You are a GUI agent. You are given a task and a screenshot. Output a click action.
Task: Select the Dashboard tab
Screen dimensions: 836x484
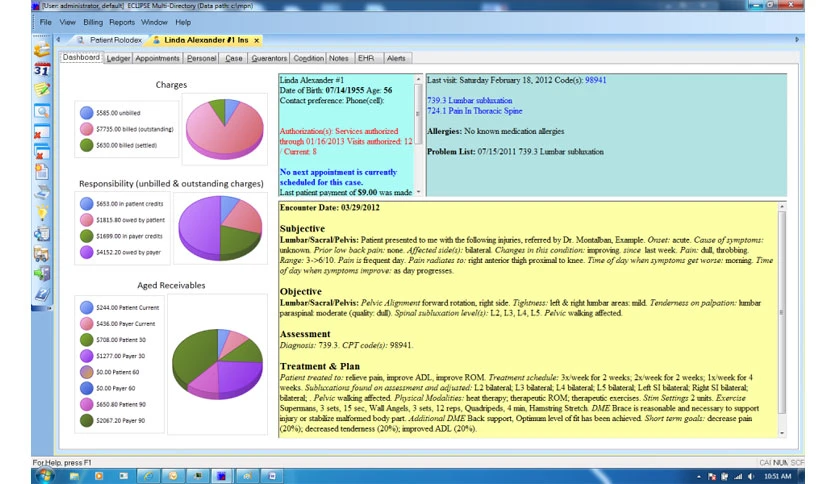point(81,57)
